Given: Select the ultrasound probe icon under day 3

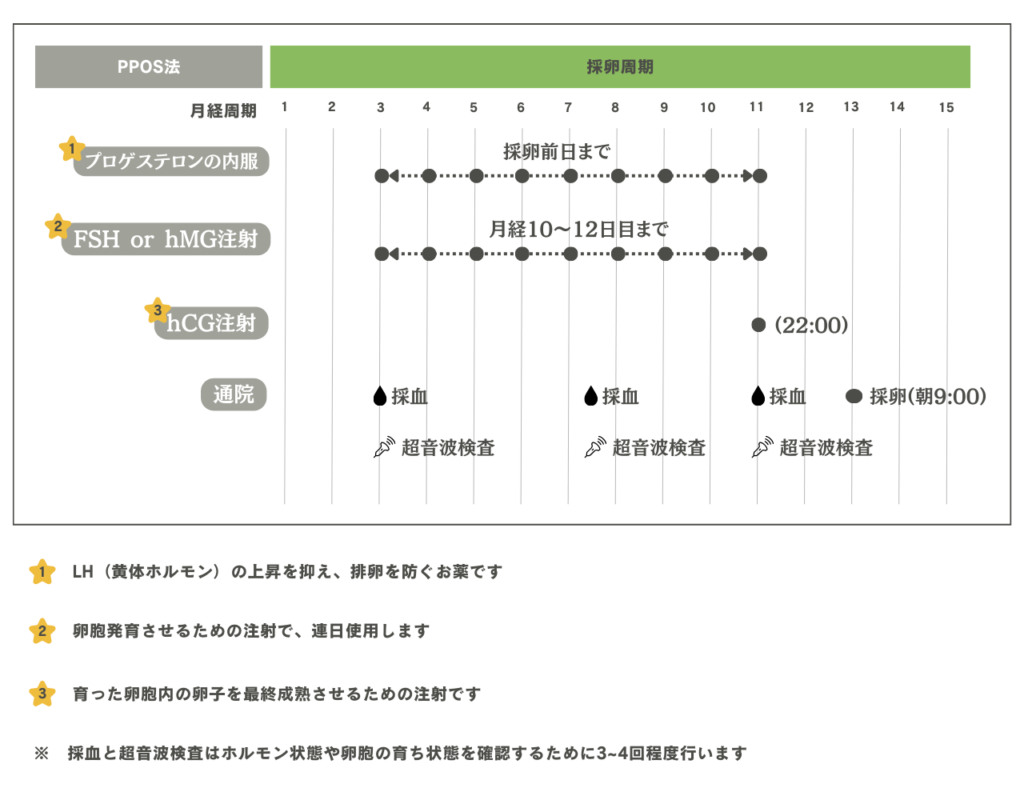Looking at the screenshot, I should pos(381,447).
